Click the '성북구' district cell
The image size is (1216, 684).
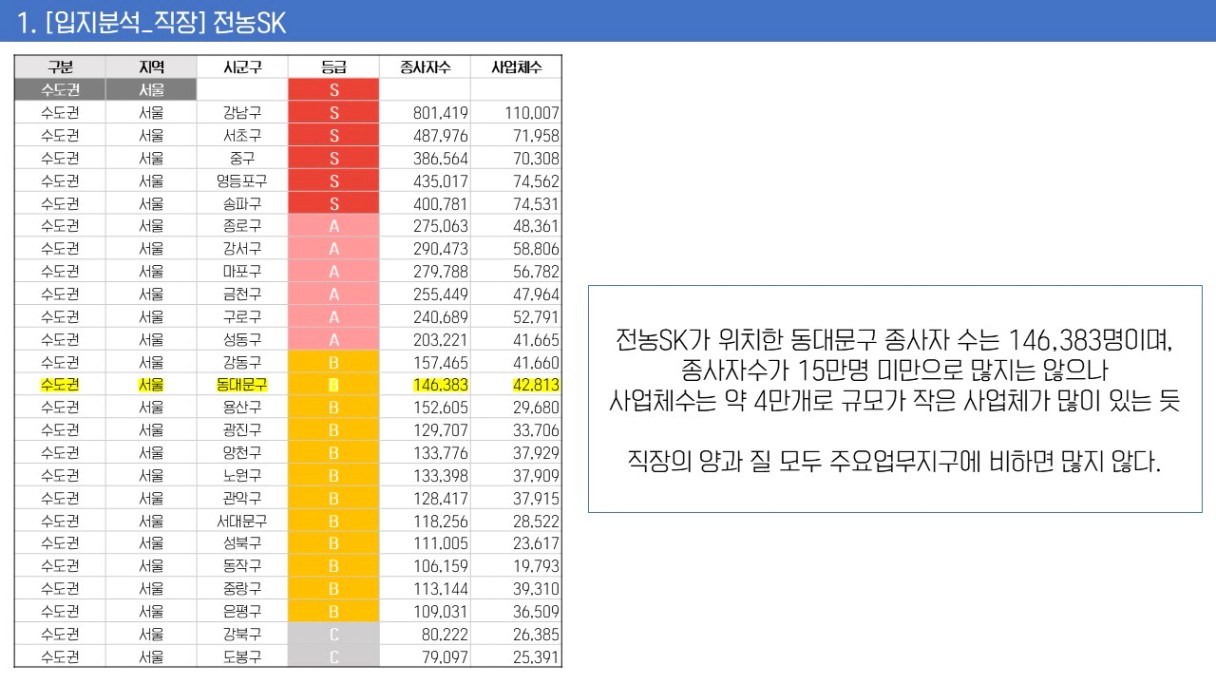(x=242, y=543)
